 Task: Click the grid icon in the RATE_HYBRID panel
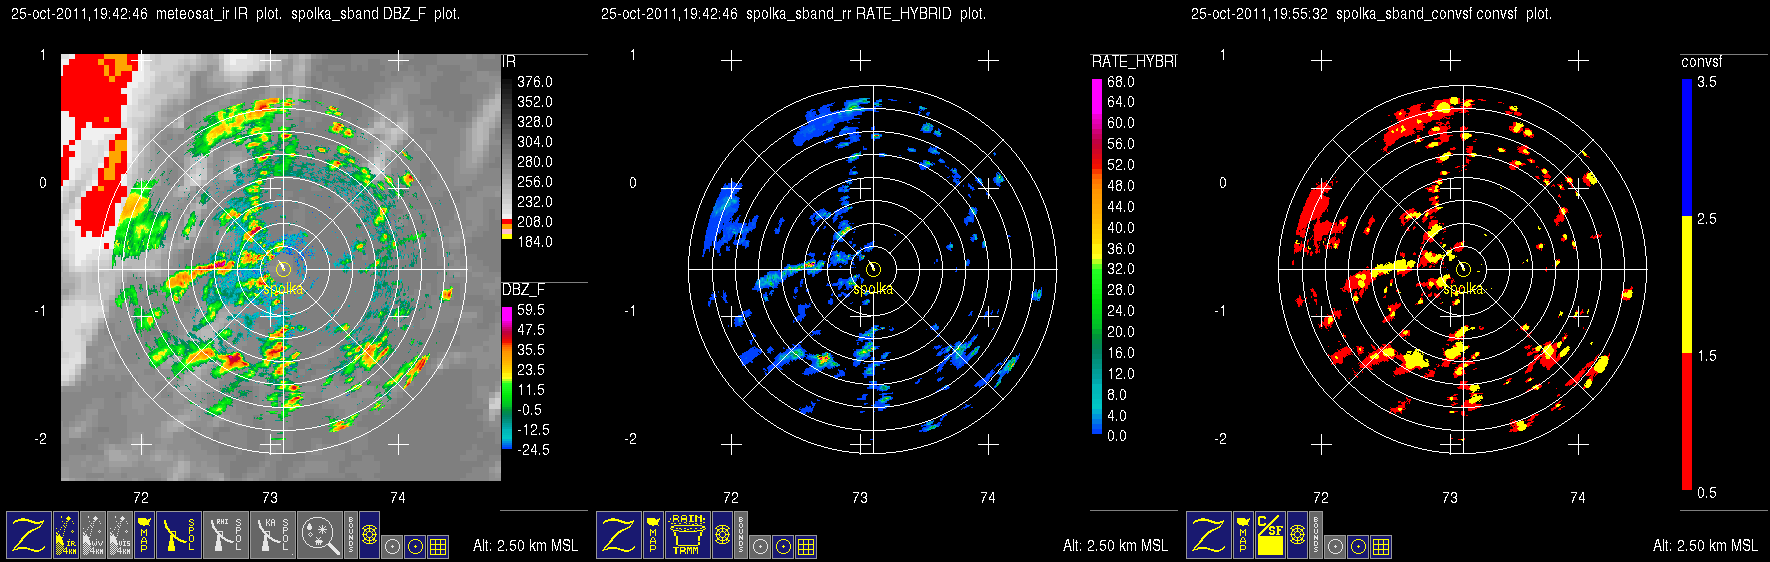point(806,547)
